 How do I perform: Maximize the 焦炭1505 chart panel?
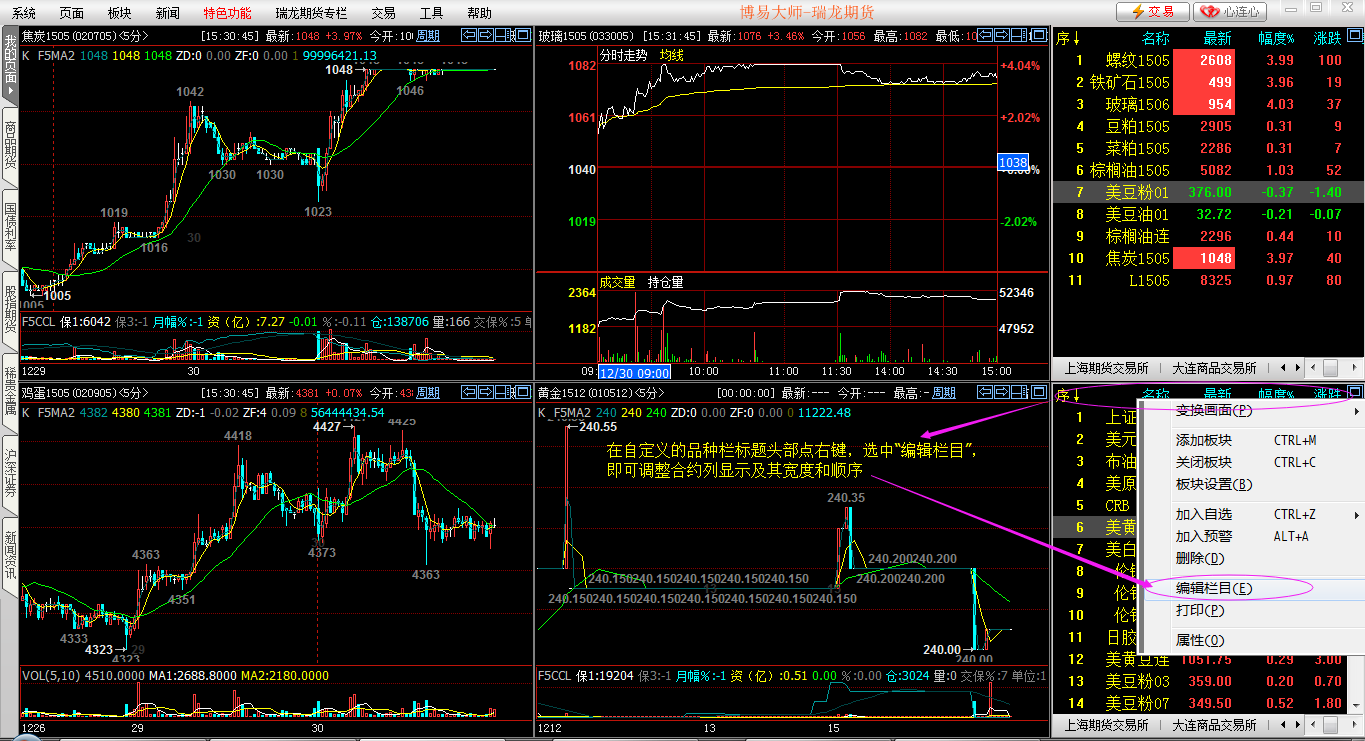(x=523, y=36)
